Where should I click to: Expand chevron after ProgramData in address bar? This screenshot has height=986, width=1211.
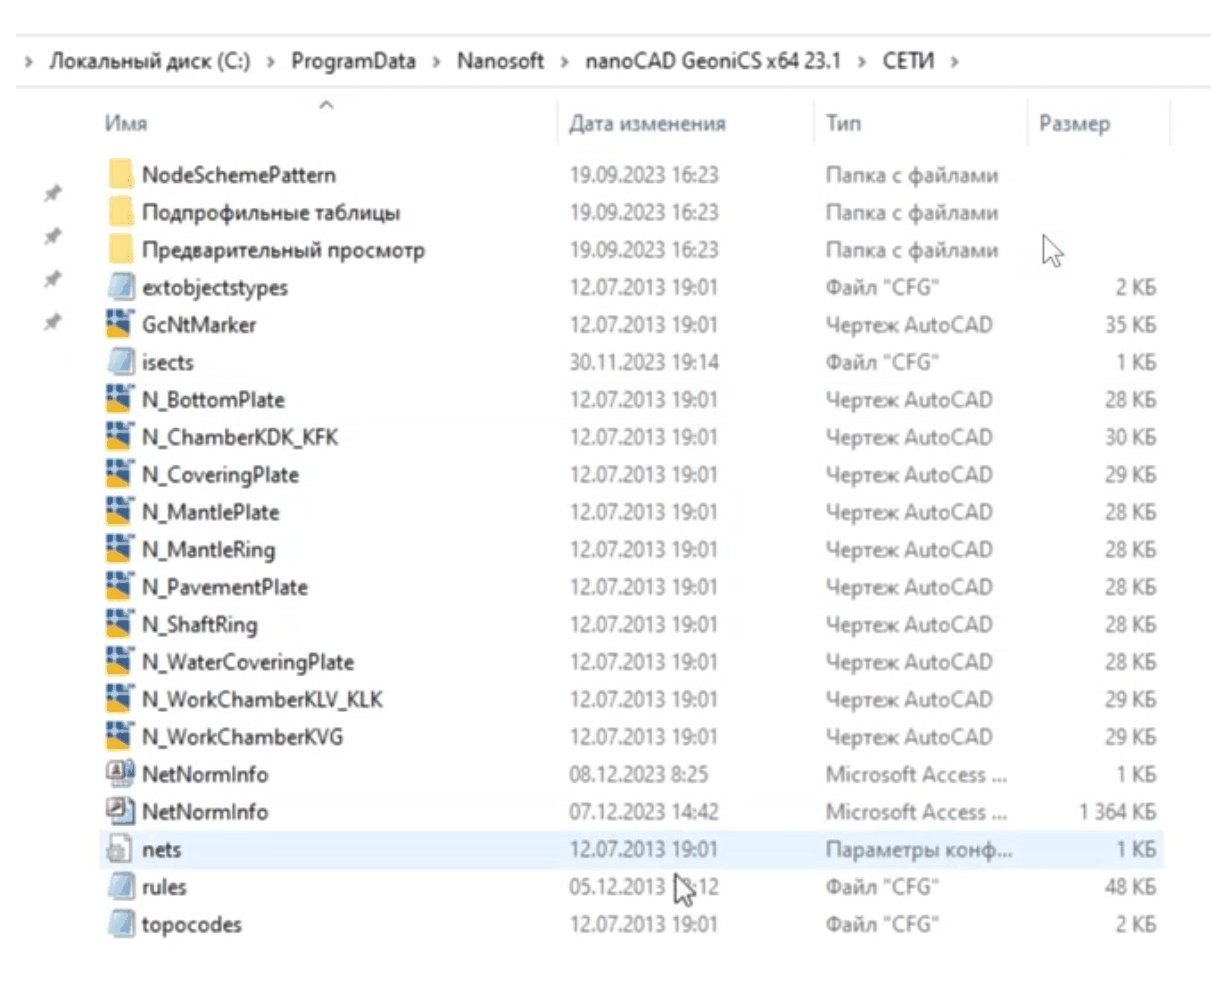pos(436,62)
